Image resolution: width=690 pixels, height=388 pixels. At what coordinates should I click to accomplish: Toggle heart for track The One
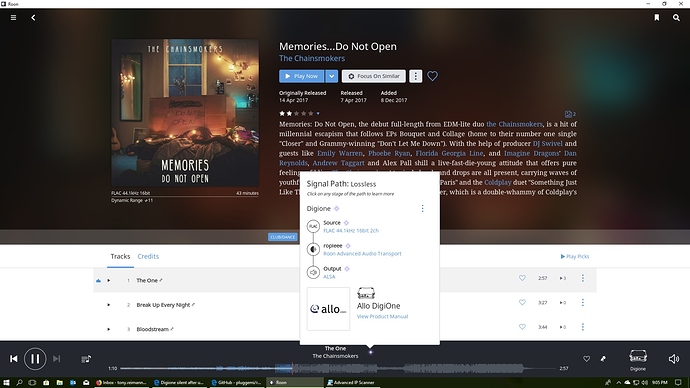coord(522,278)
